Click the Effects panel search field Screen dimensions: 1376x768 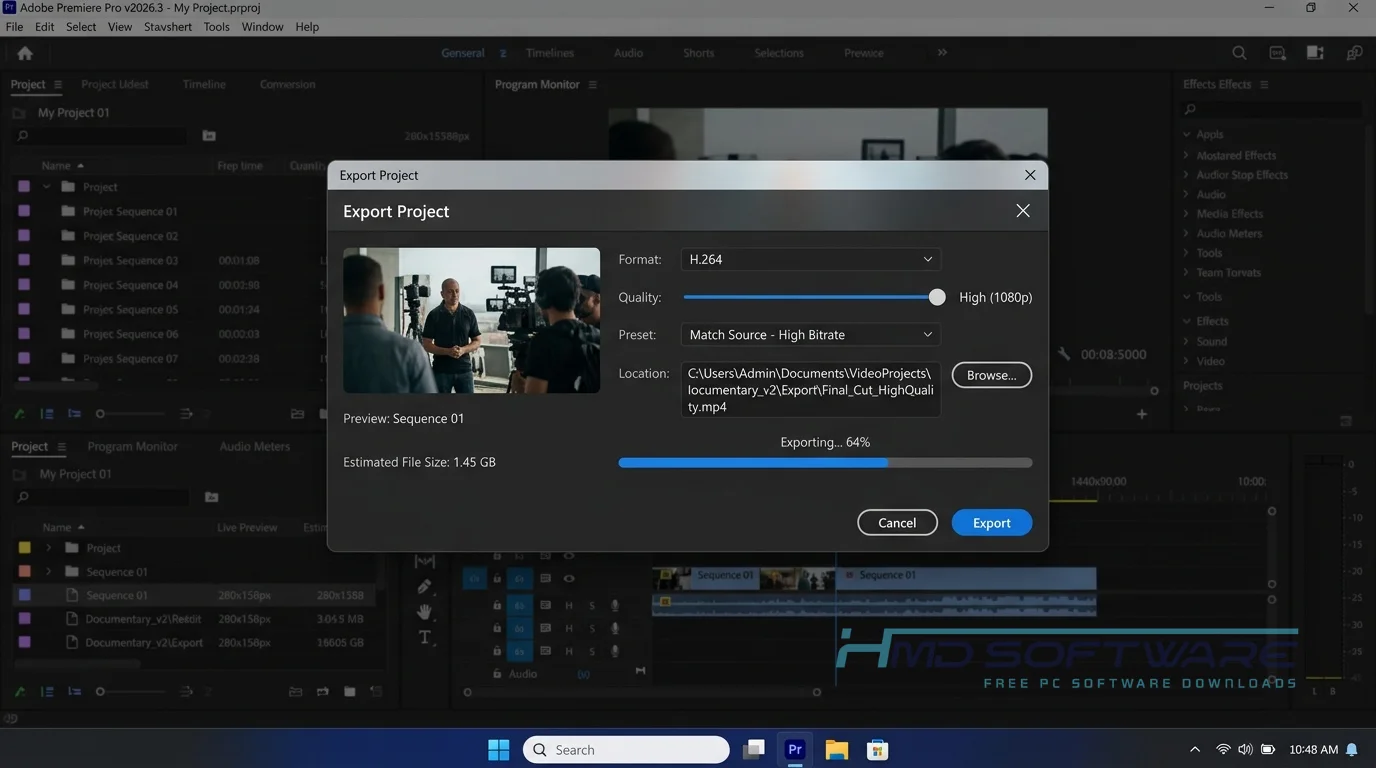(x=1271, y=109)
